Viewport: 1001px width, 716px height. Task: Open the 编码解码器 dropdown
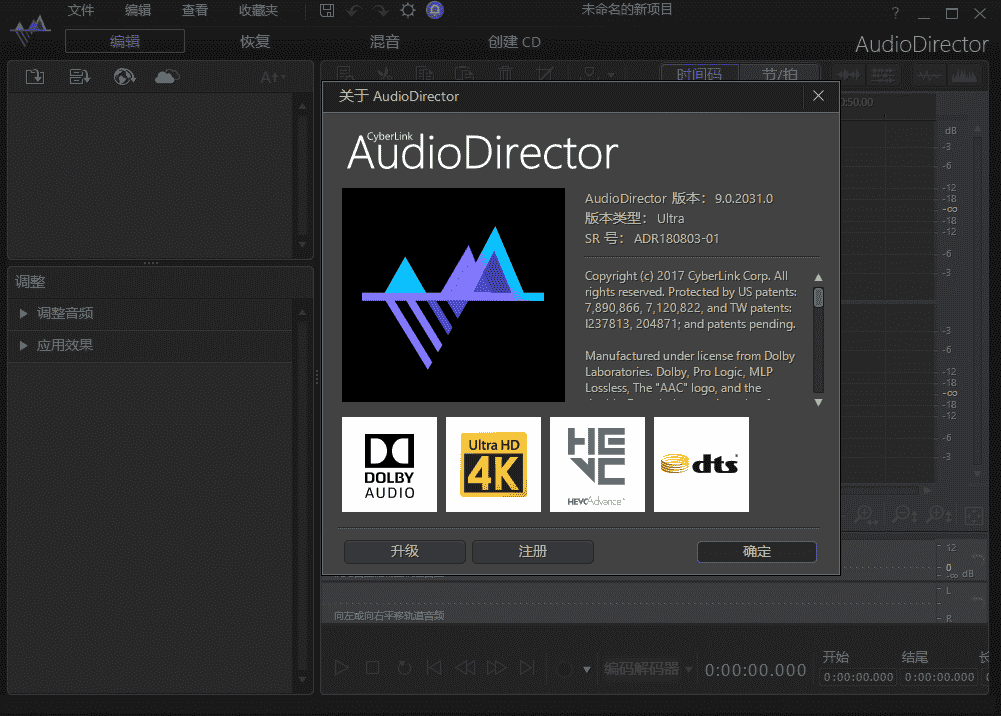click(648, 669)
